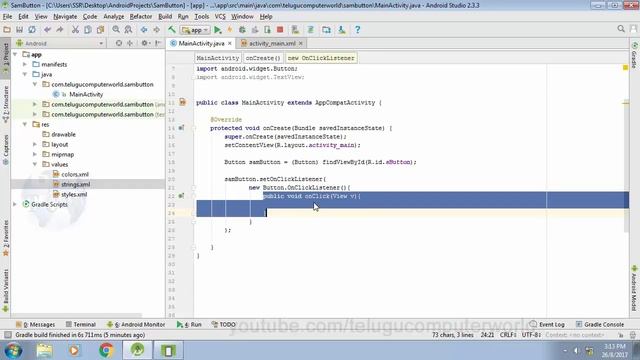Viewport: 640px width, 360px height.
Task: Open the Build menu
Action: click(165, 16)
